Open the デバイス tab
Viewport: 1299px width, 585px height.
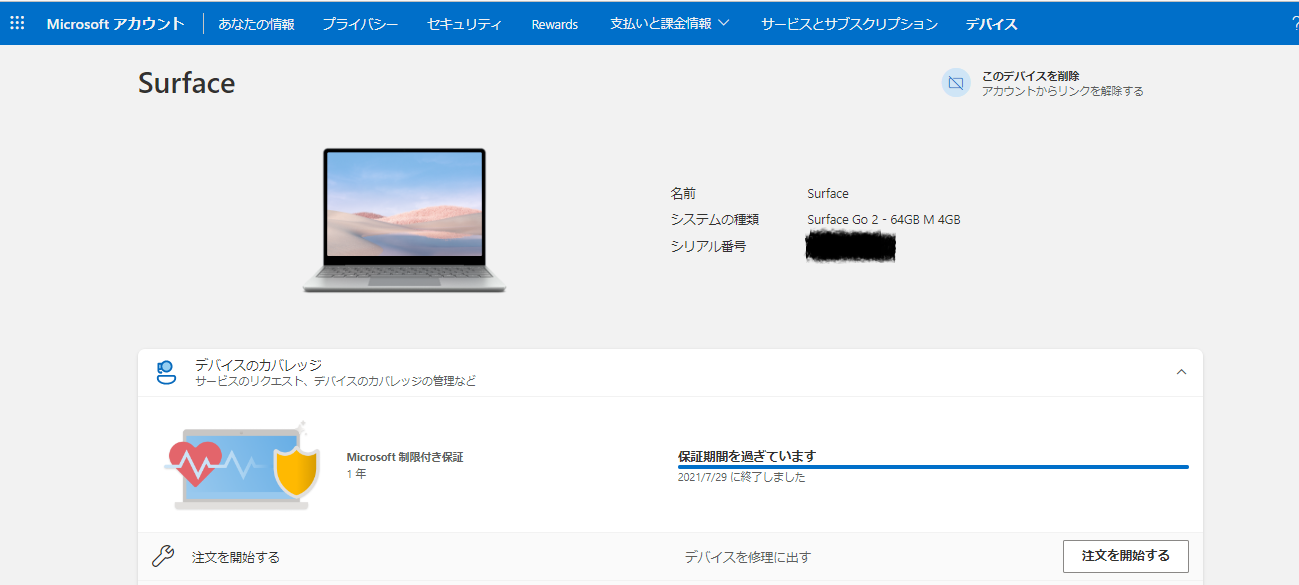(991, 24)
